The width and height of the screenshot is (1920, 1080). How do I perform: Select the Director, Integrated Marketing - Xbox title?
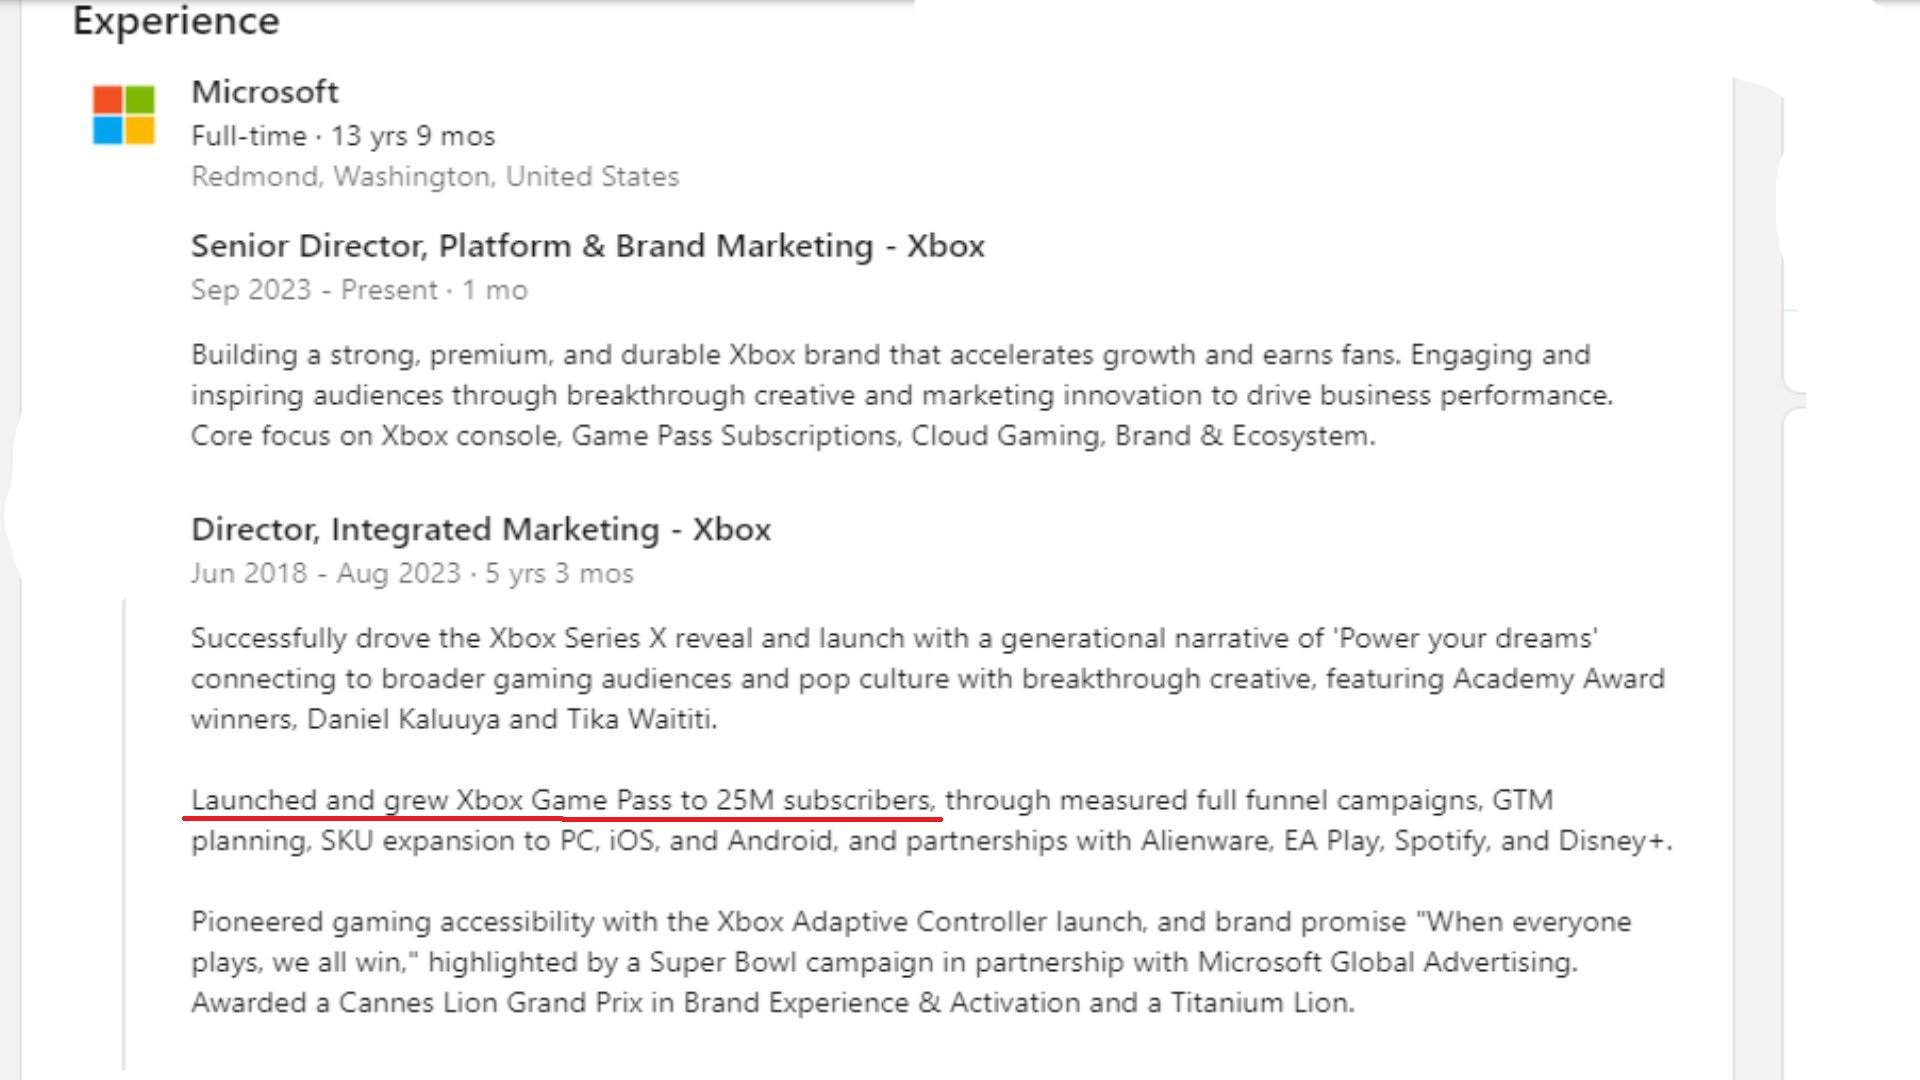tap(481, 529)
